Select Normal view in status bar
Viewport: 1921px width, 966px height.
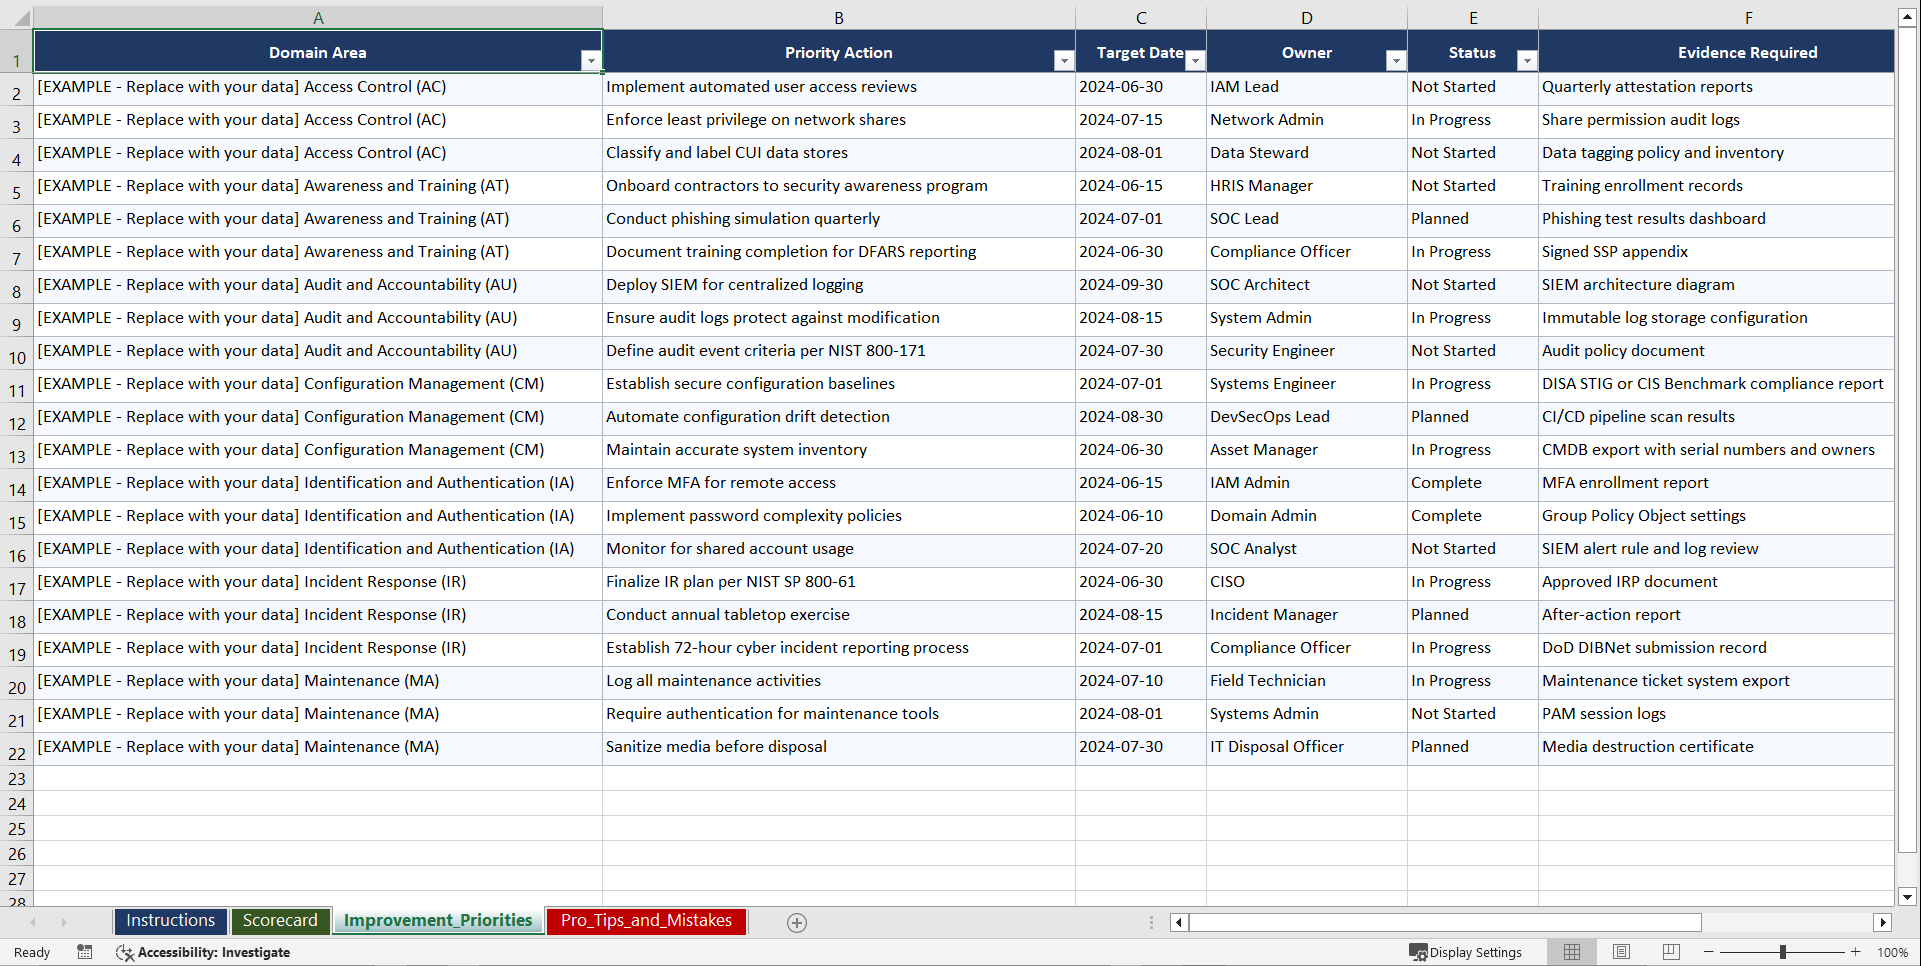1572,952
